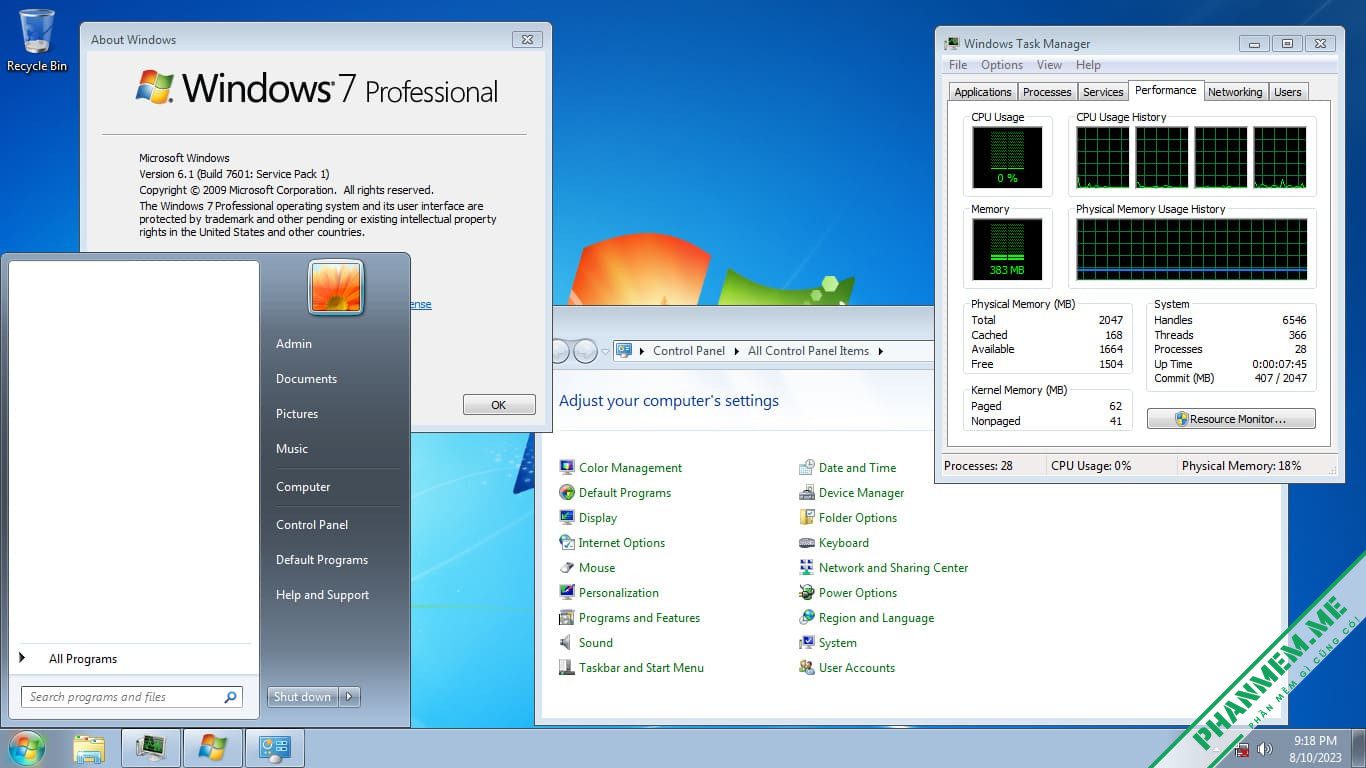Open the Options menu in Task Manager
Screen dimensions: 1366x768
[1001, 65]
